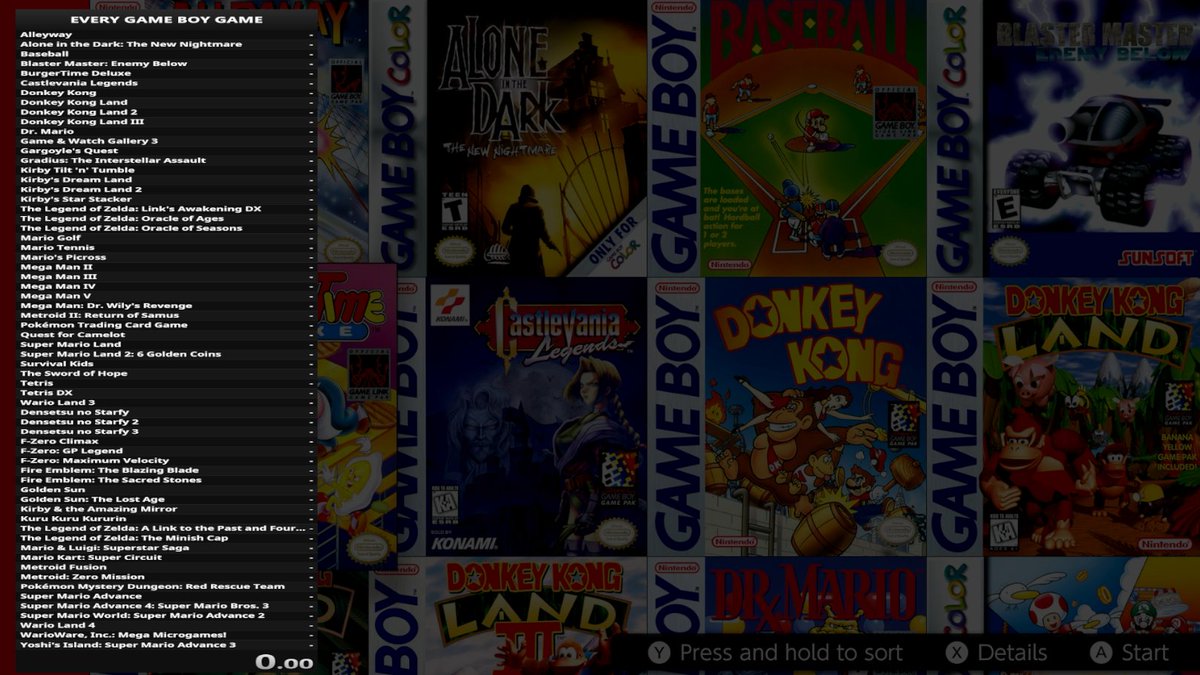Choose Mario & Luigi: Superstar Saga
1200x675 pixels.
167,548
